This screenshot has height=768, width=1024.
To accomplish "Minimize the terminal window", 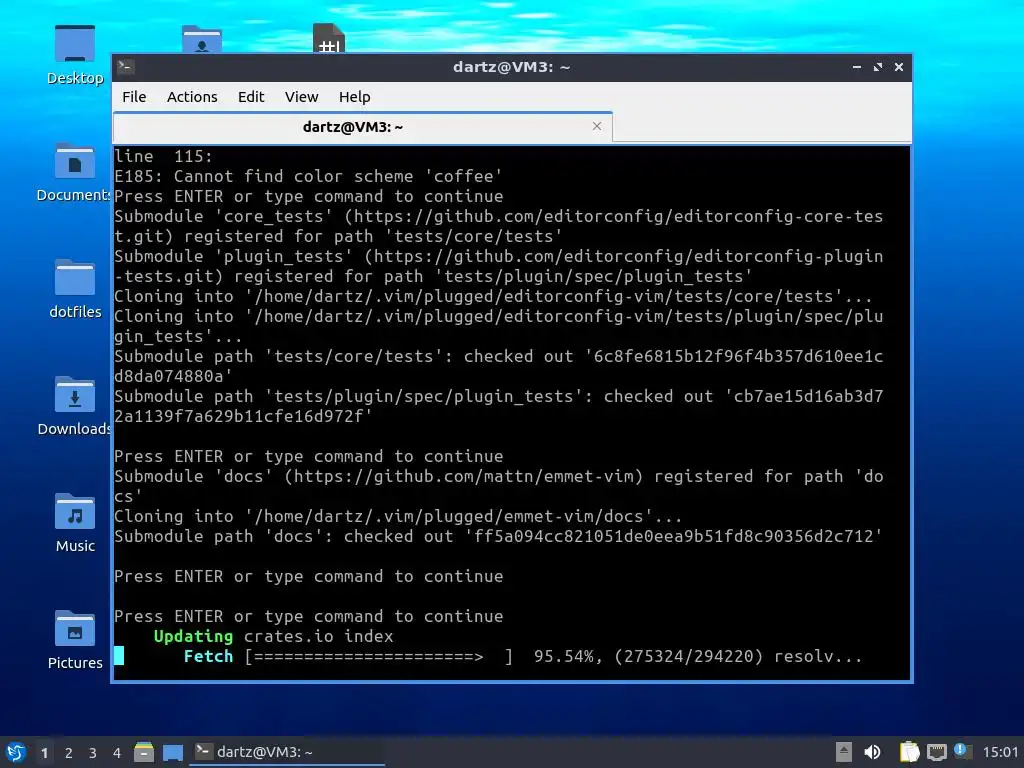I will [x=857, y=67].
